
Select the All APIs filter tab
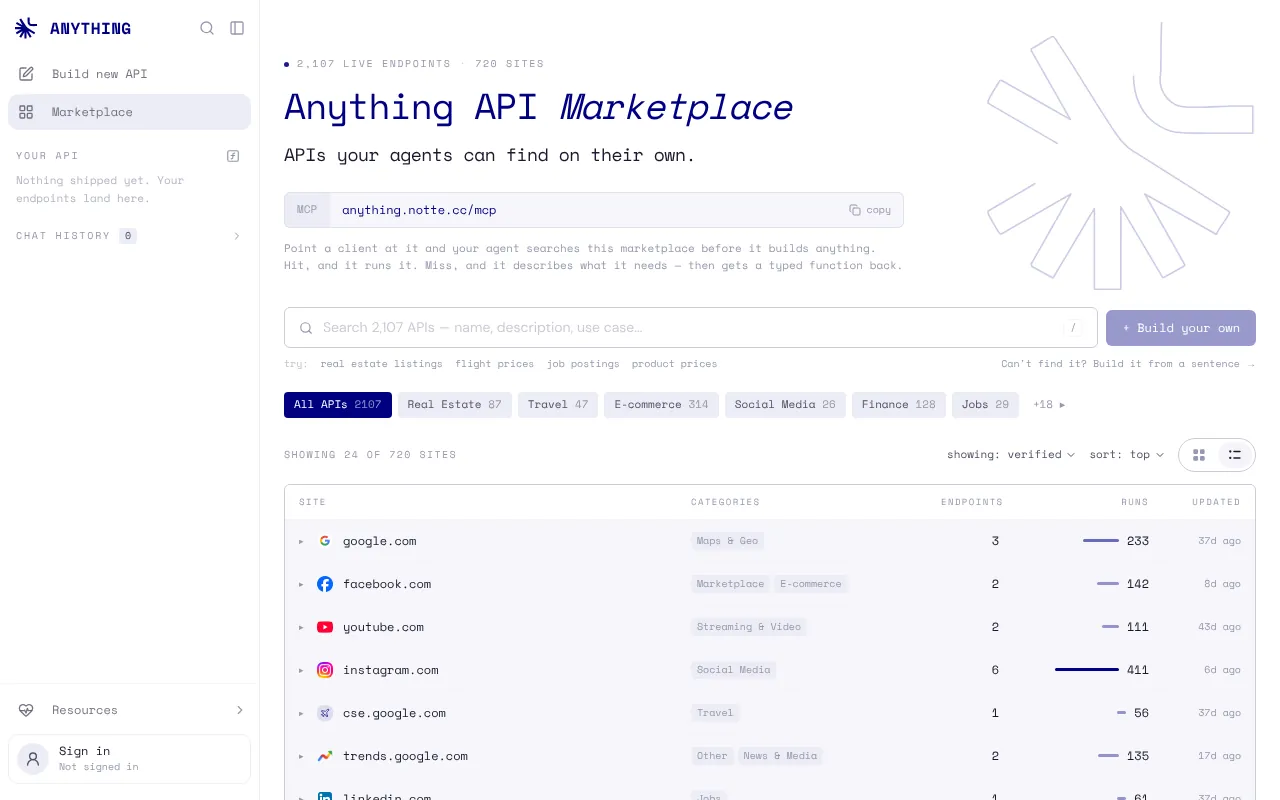click(338, 405)
